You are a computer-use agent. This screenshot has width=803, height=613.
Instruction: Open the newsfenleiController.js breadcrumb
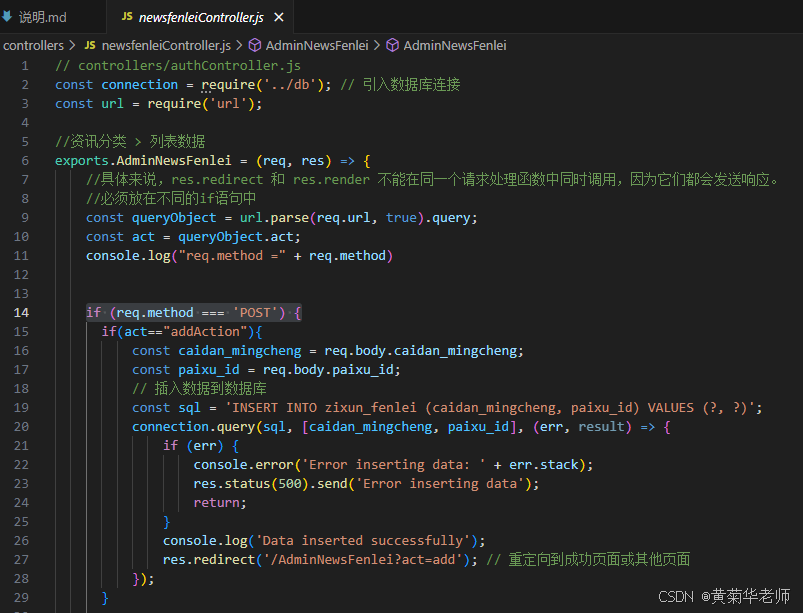click(166, 46)
